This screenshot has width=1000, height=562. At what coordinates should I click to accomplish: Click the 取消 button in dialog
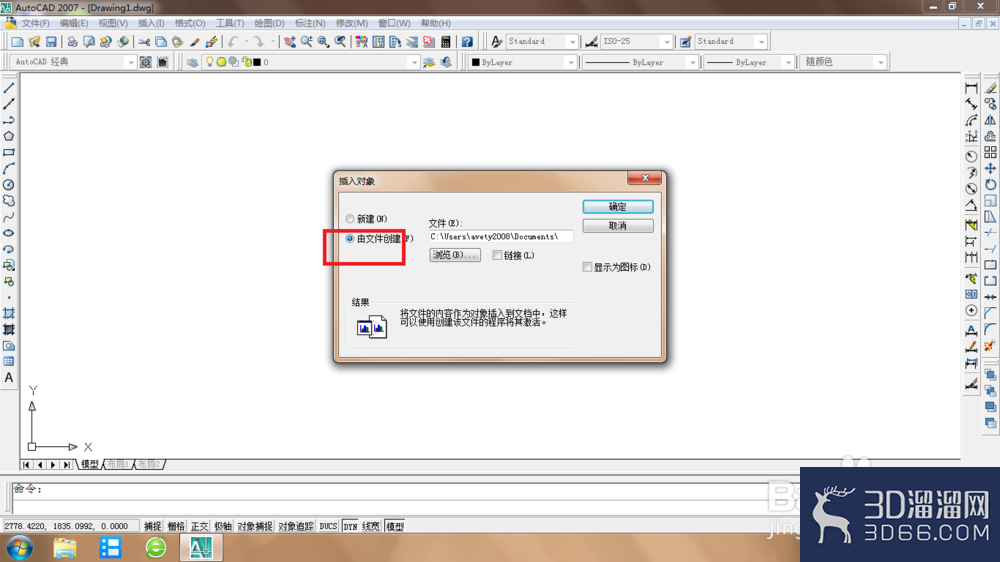(617, 226)
